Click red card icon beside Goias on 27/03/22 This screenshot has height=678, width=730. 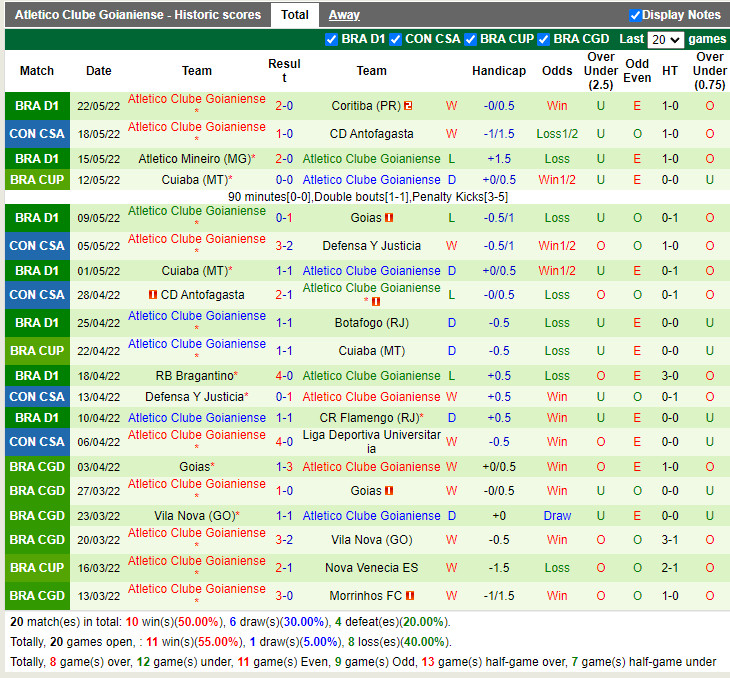(389, 492)
